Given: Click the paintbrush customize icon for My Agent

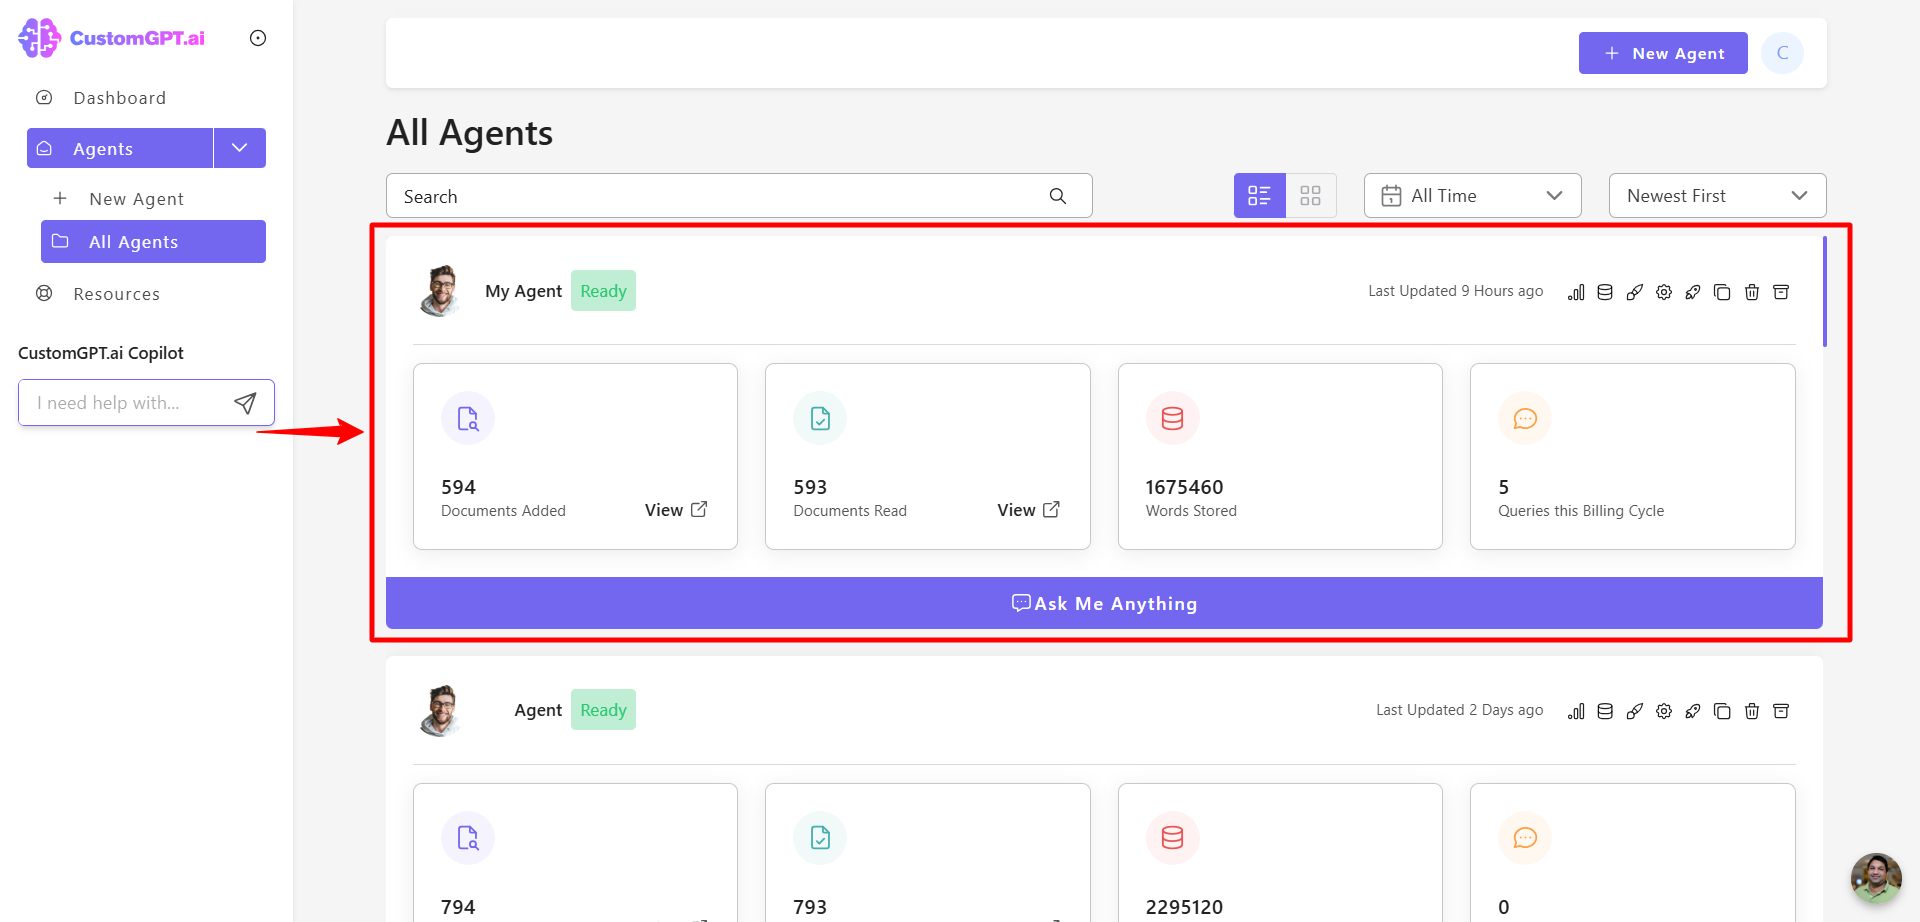Looking at the screenshot, I should pyautogui.click(x=1634, y=292).
